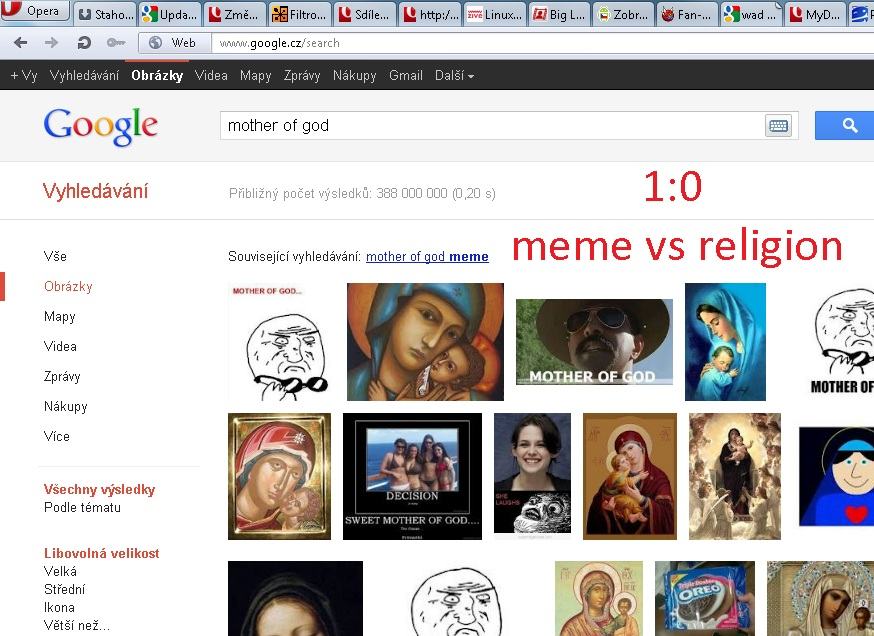Open the DECISION demotivational poster thumbnail
The image size is (874, 636).
[x=412, y=476]
